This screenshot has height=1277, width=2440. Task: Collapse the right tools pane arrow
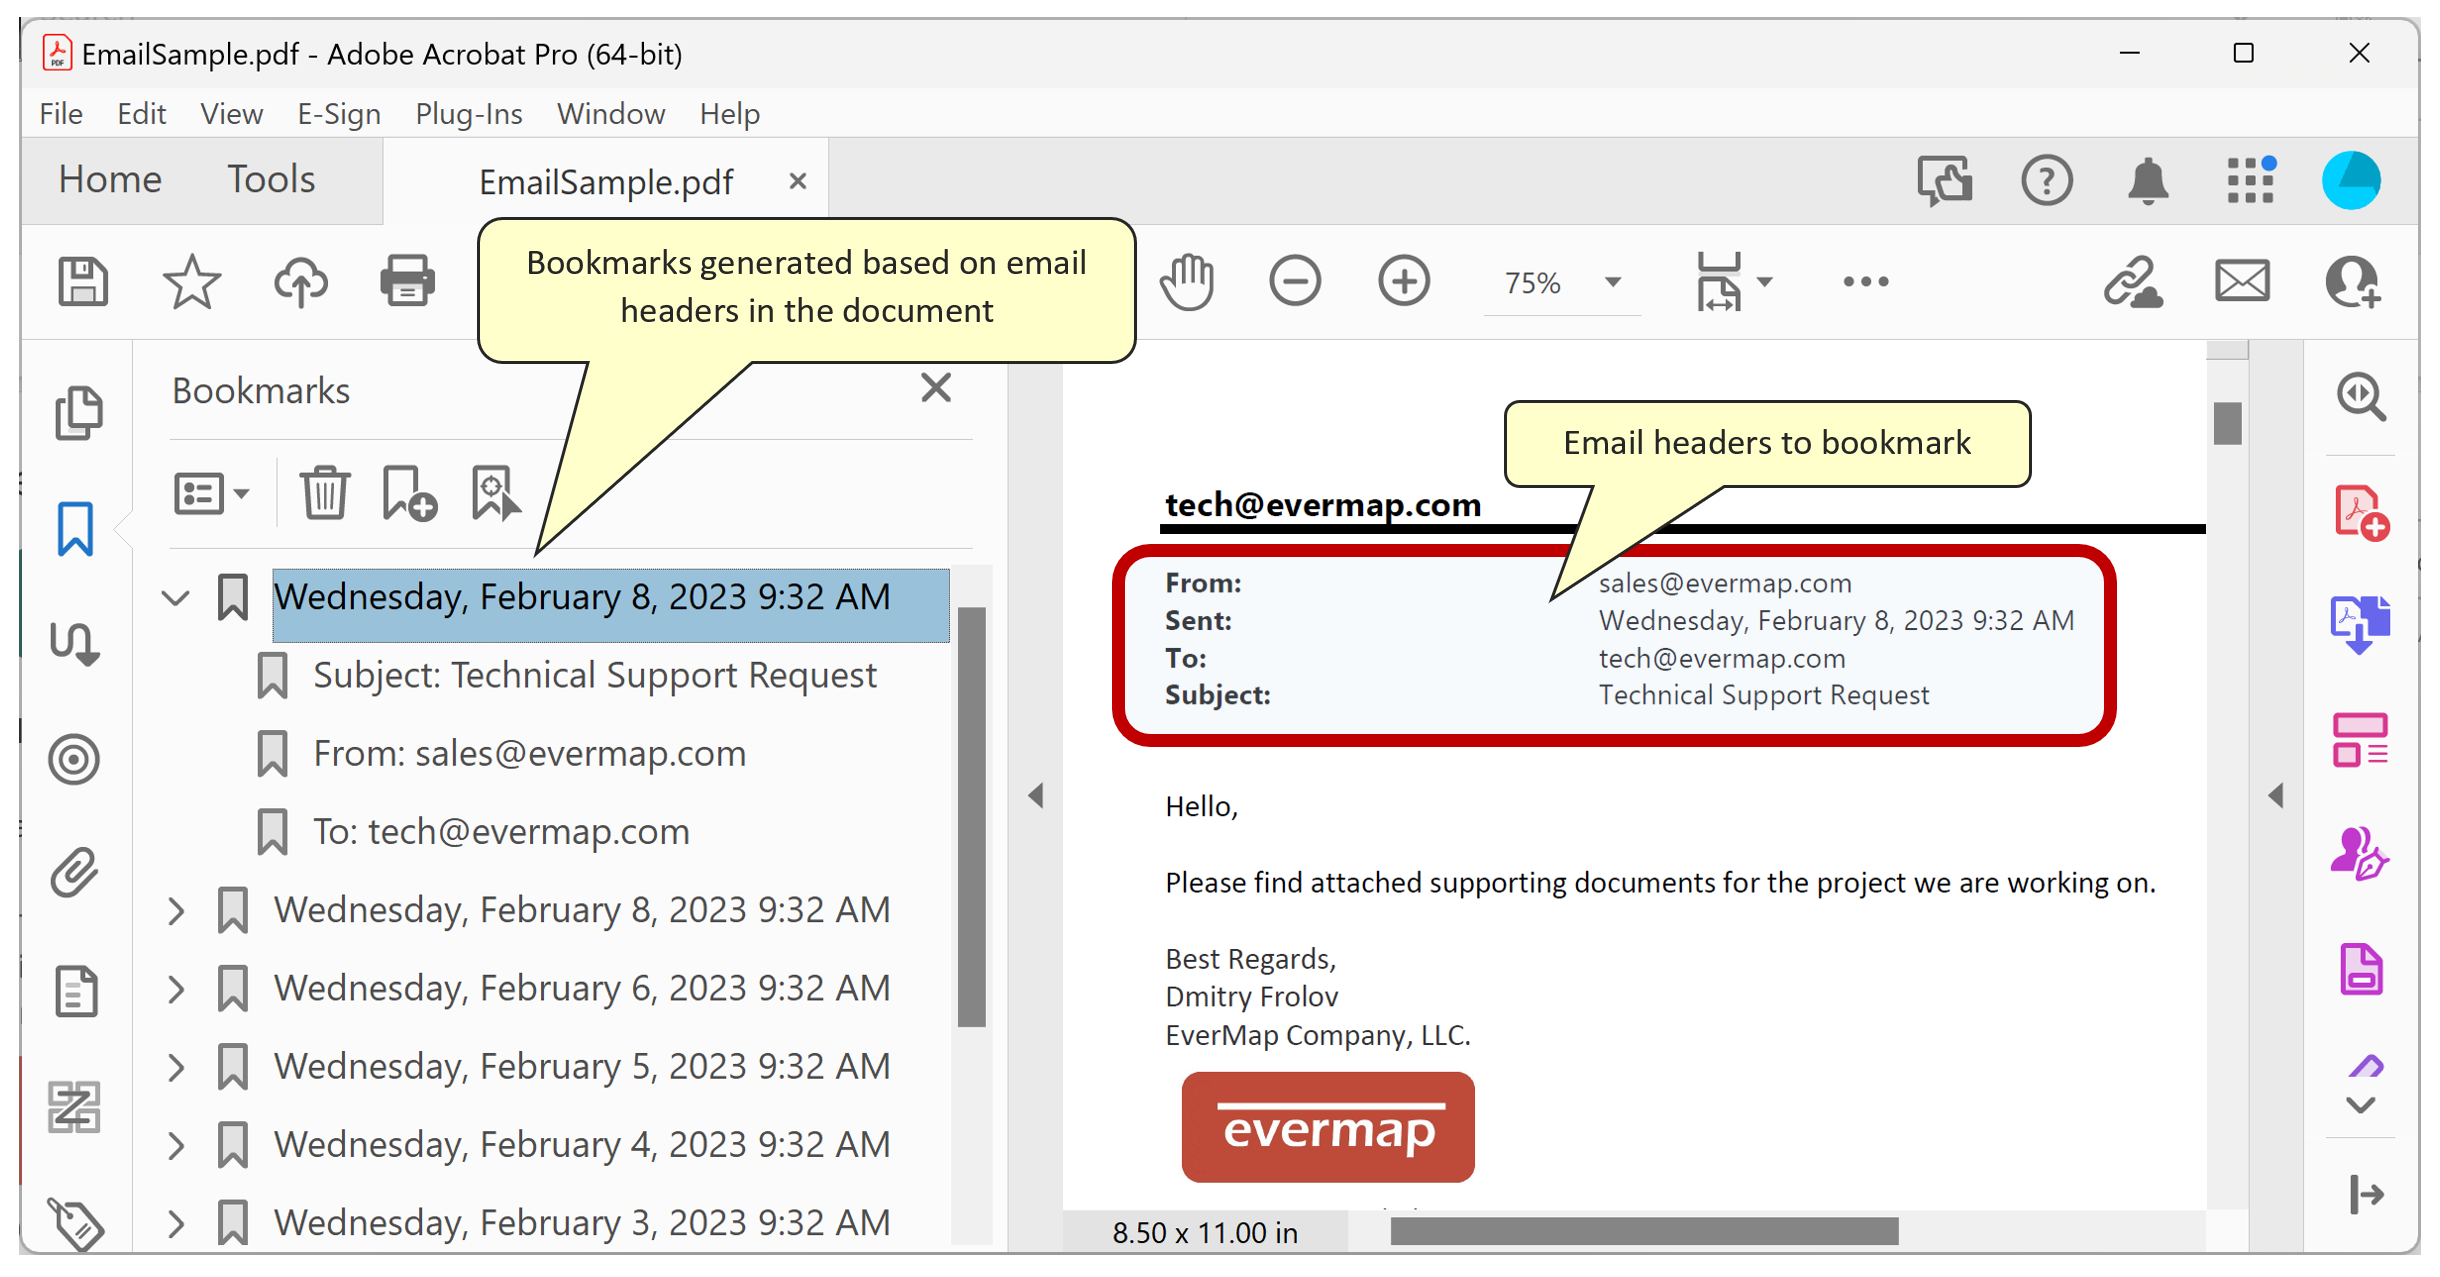(x=2276, y=796)
